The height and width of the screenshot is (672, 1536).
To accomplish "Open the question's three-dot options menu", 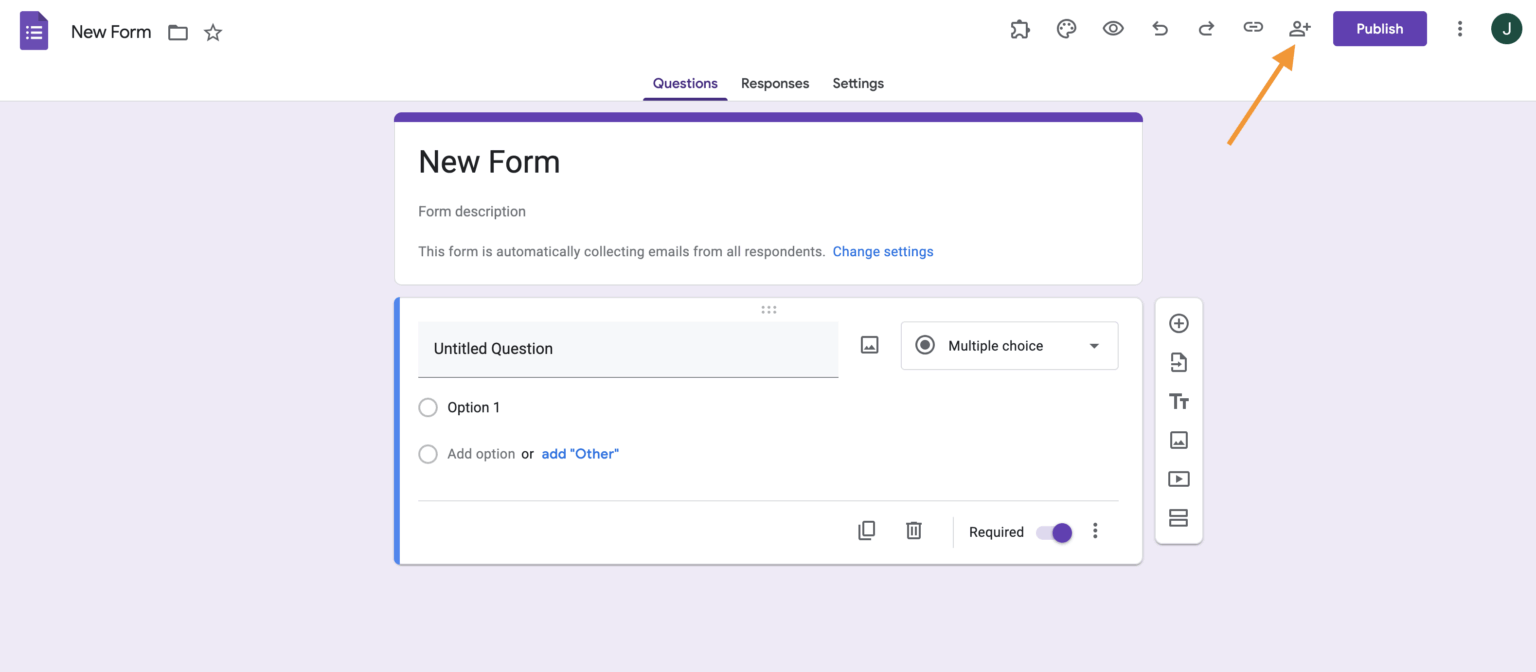I will [x=1095, y=530].
